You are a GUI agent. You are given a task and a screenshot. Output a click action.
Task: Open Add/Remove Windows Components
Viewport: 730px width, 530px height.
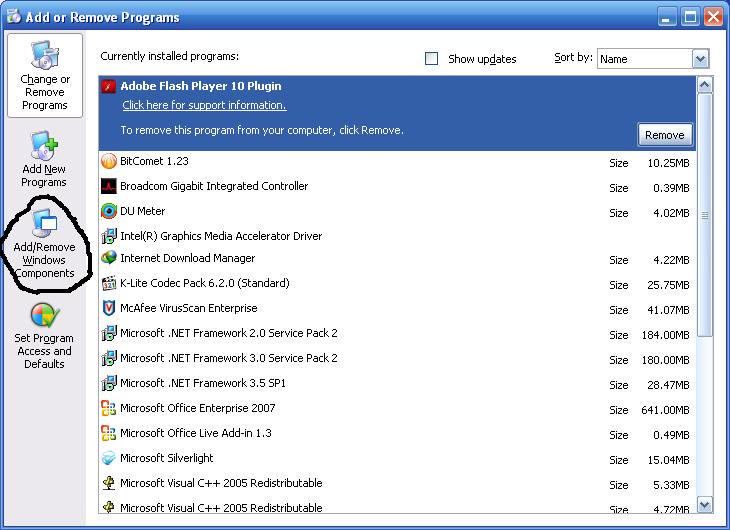pyautogui.click(x=44, y=244)
